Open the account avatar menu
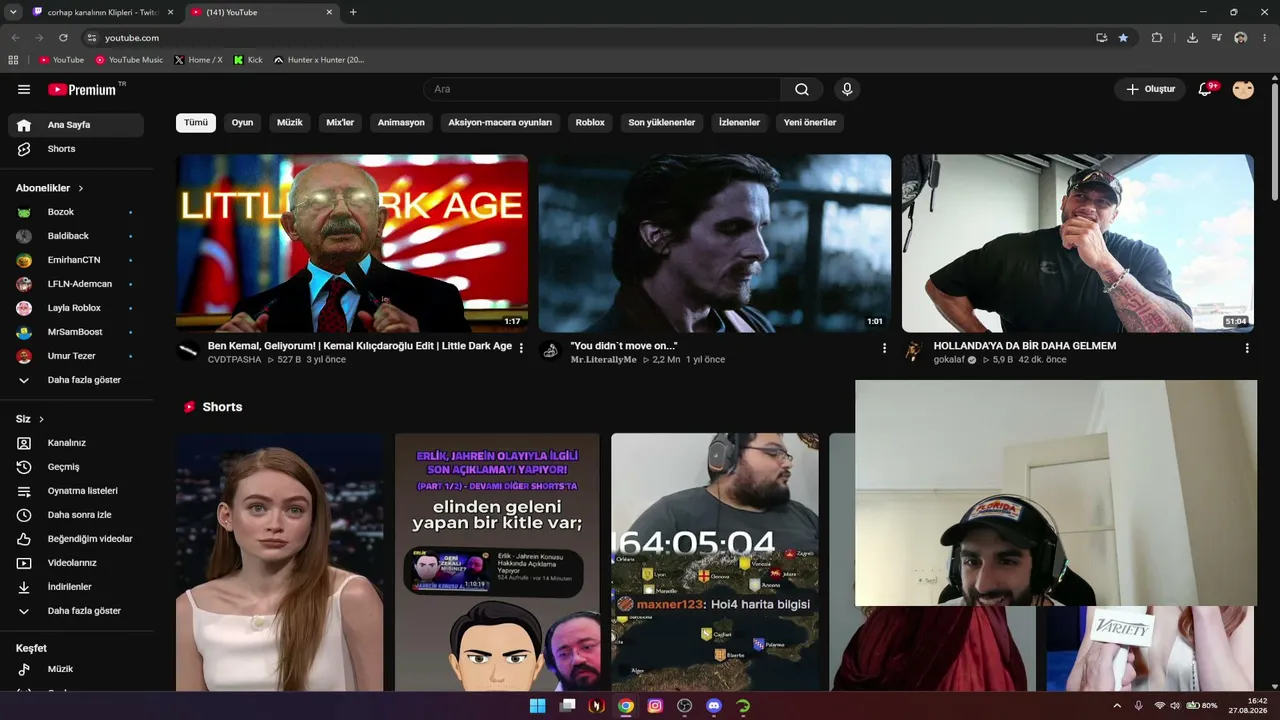Viewport: 1280px width, 720px height. (x=1243, y=89)
